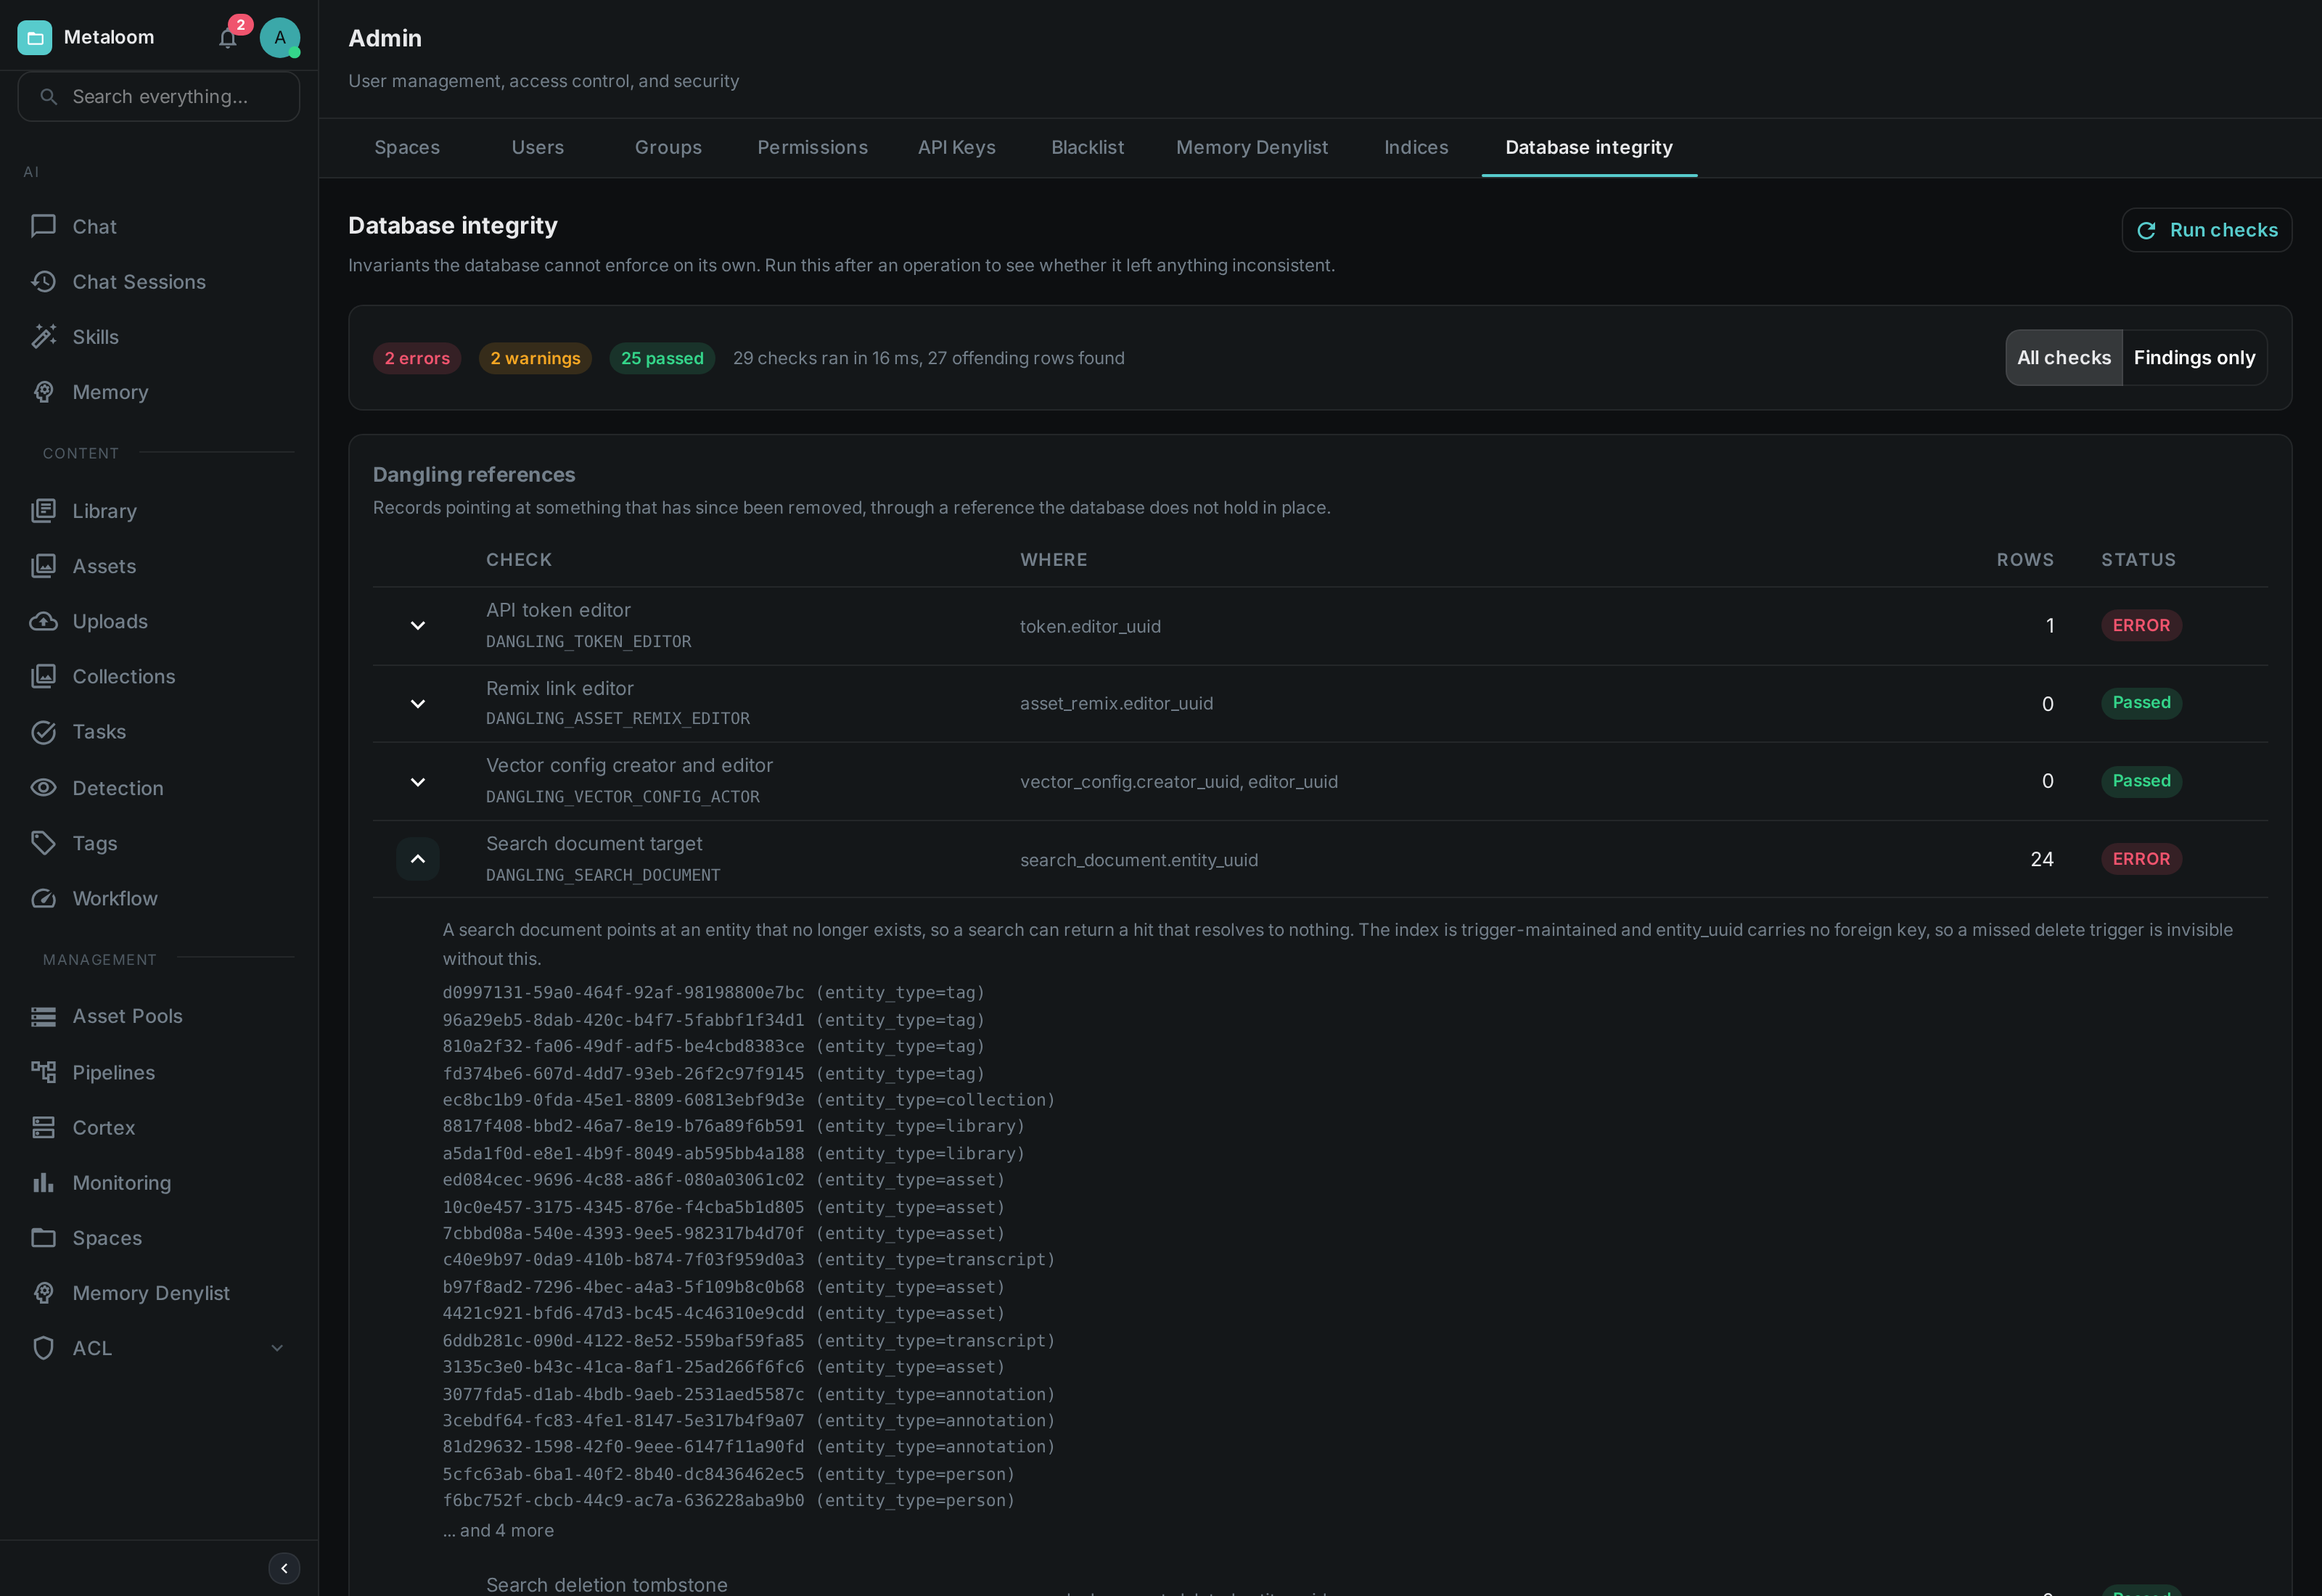Screen dimensions: 2322x1596
Task: Click the Detection eye icon
Action: (x=43, y=788)
